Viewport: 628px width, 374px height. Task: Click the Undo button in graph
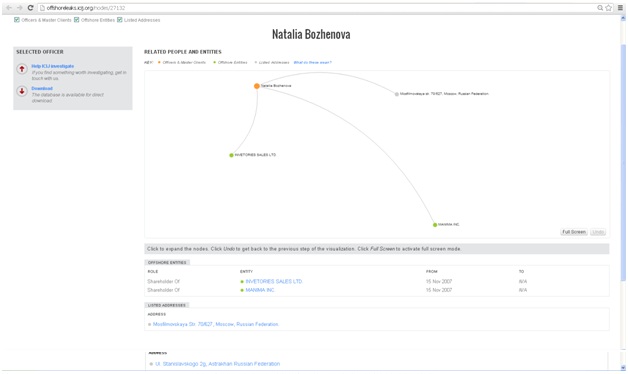(x=598, y=232)
